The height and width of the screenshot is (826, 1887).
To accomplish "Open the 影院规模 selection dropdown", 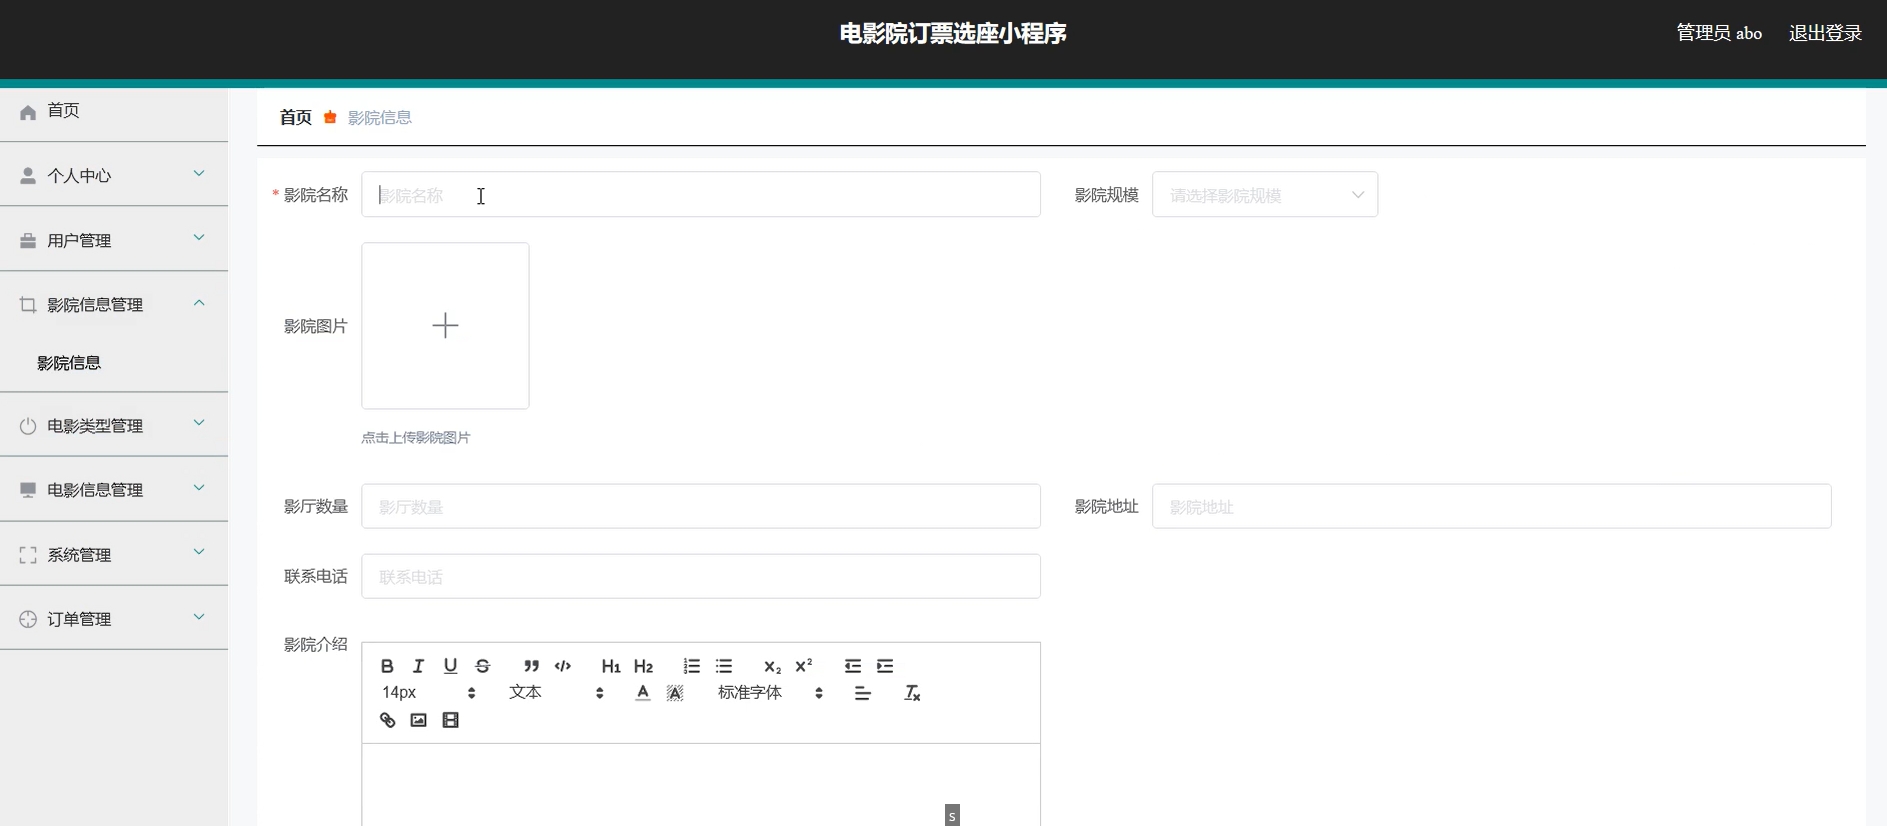I will coord(1264,195).
